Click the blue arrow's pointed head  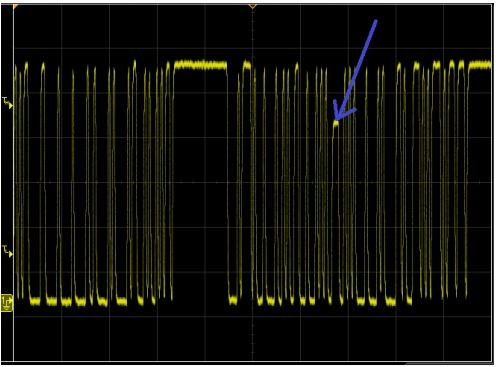click(x=337, y=117)
